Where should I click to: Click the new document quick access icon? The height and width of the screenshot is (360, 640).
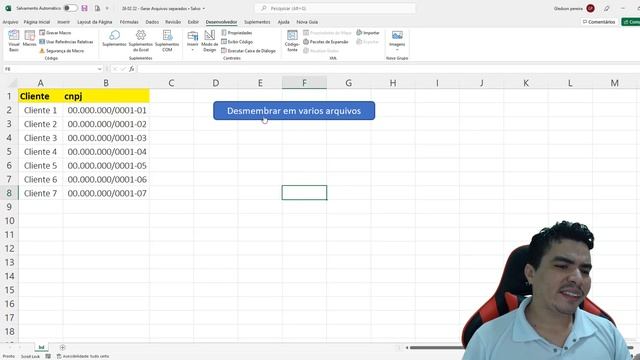[x=97, y=8]
